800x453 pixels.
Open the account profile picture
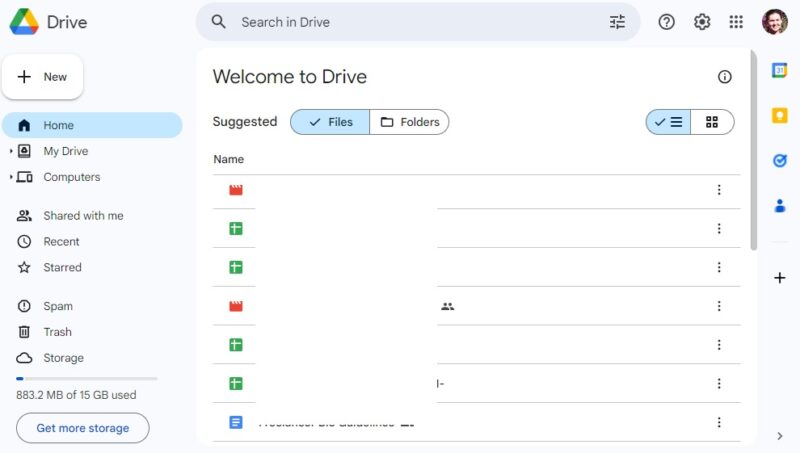pyautogui.click(x=774, y=22)
